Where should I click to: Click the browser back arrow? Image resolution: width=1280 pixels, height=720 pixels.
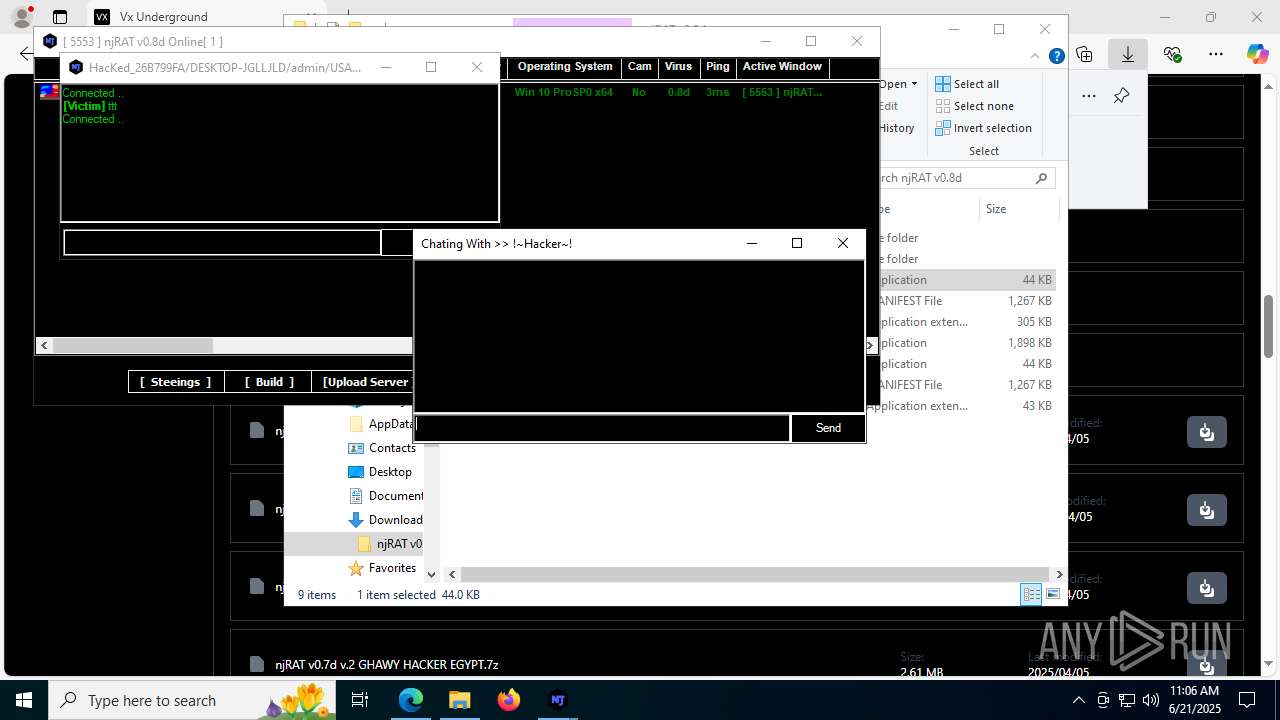(x=25, y=54)
